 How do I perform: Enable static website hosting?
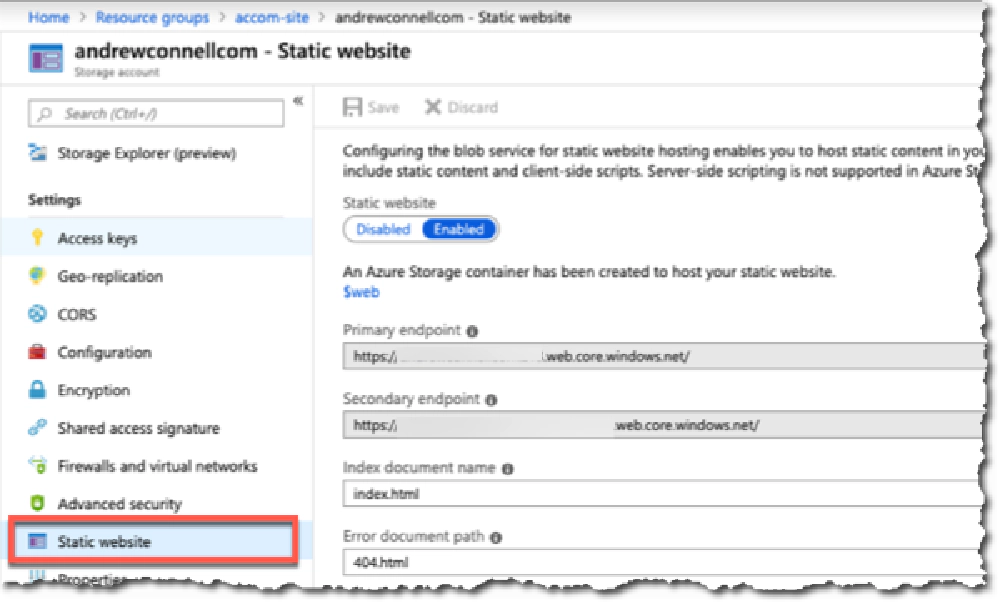pos(459,229)
